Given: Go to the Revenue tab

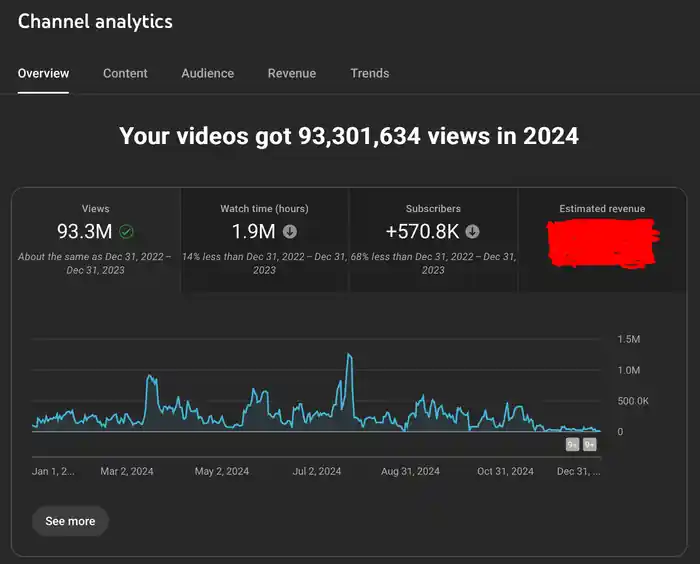Looking at the screenshot, I should pyautogui.click(x=292, y=73).
